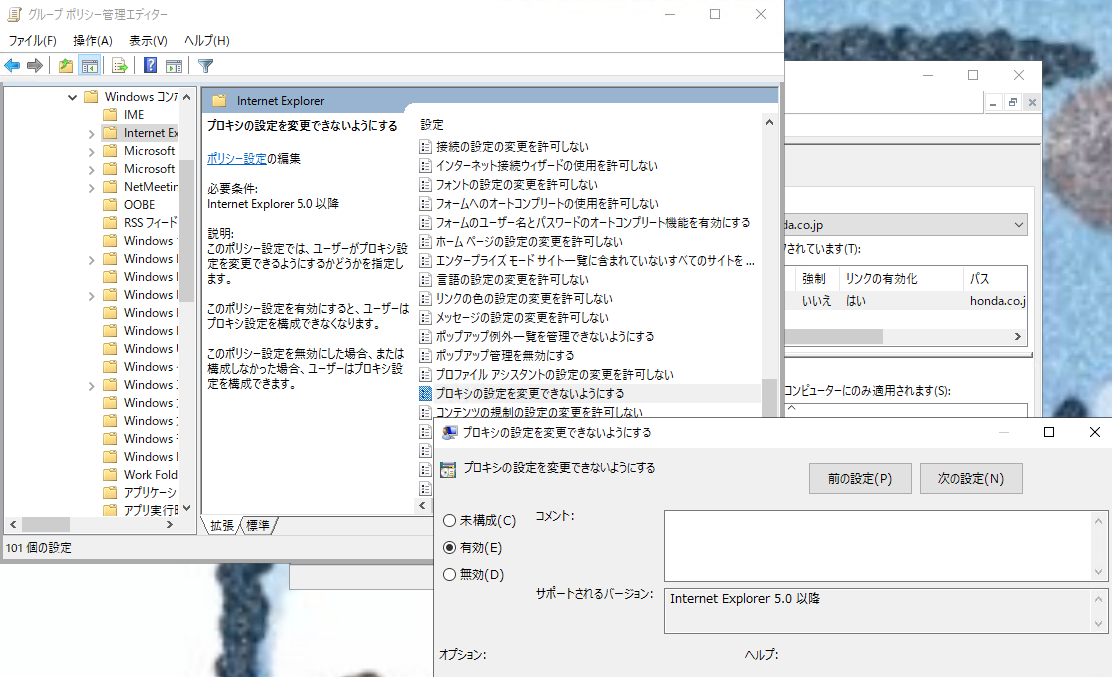Screen dimensions: 1112x677
Task: Collapse the Windows コンポーネント tree node
Action: point(72,96)
